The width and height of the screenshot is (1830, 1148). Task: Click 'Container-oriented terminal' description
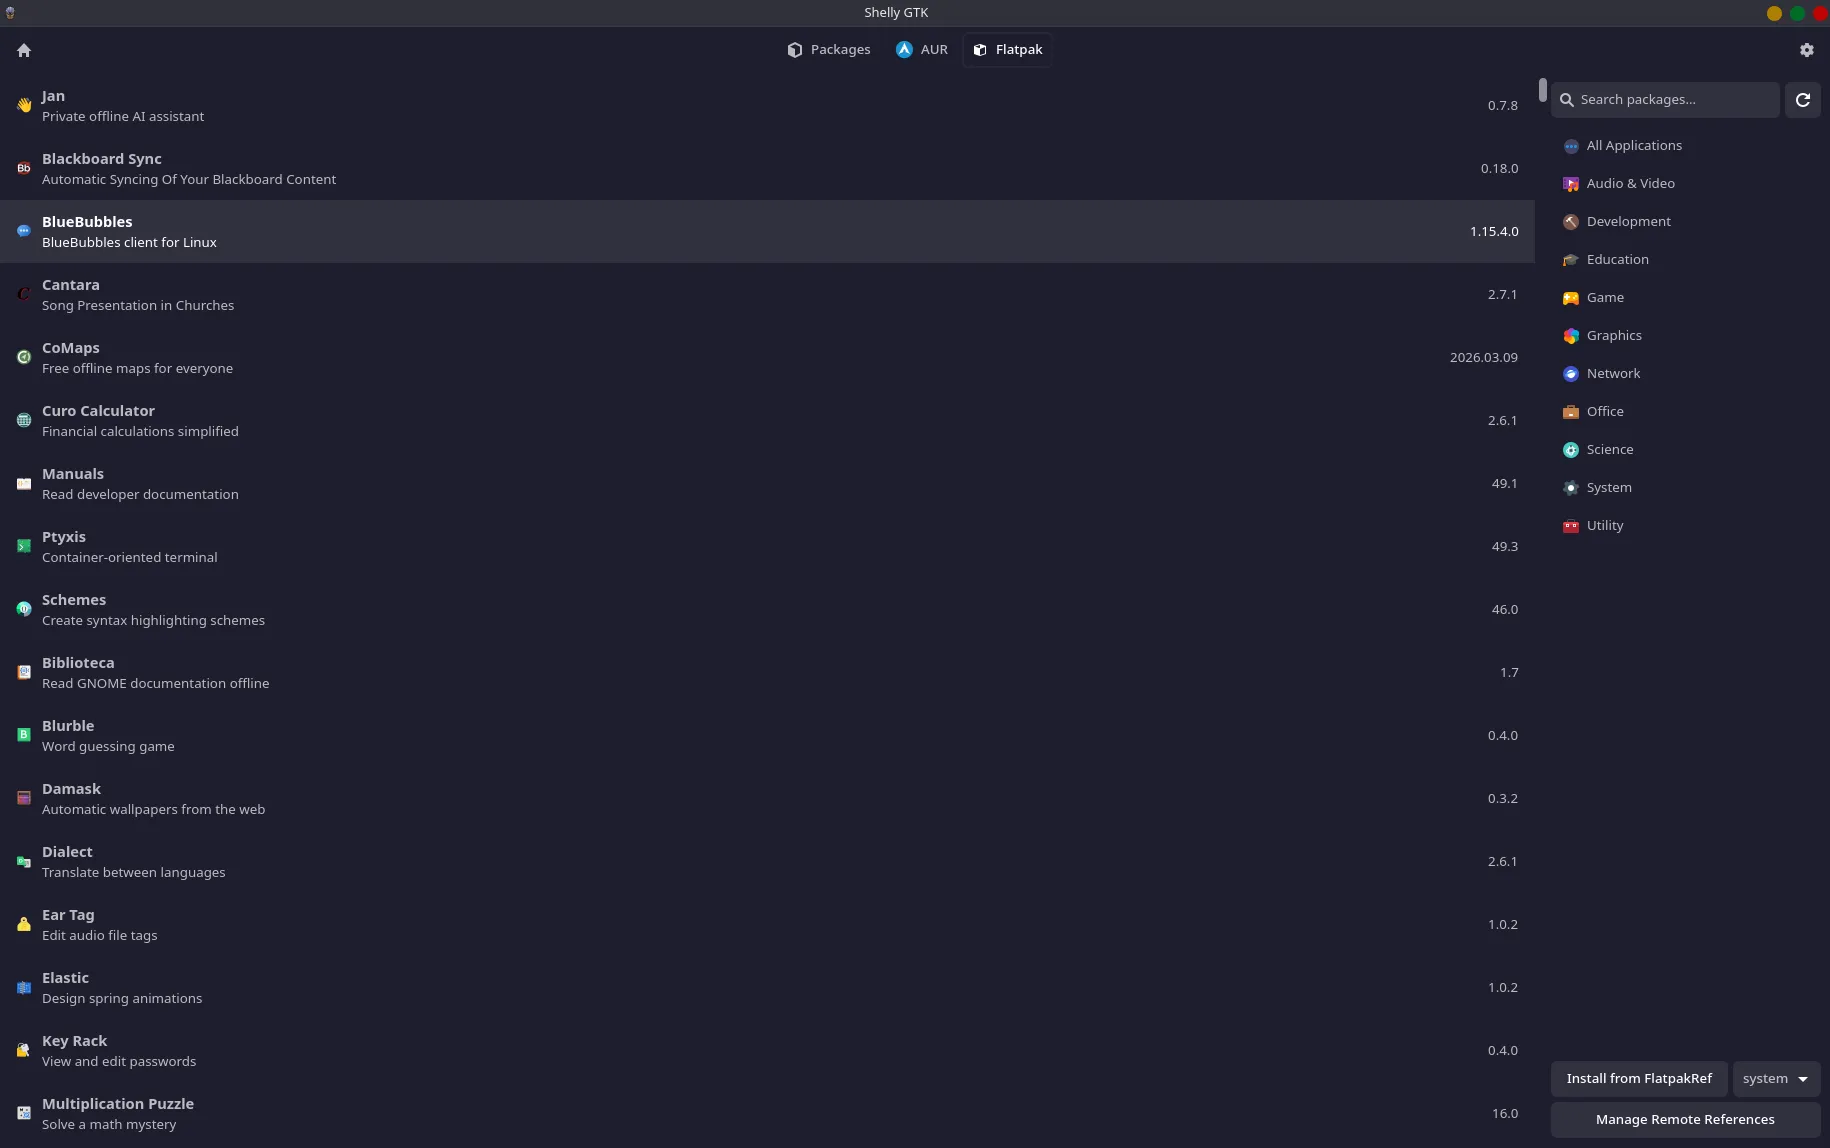click(129, 558)
